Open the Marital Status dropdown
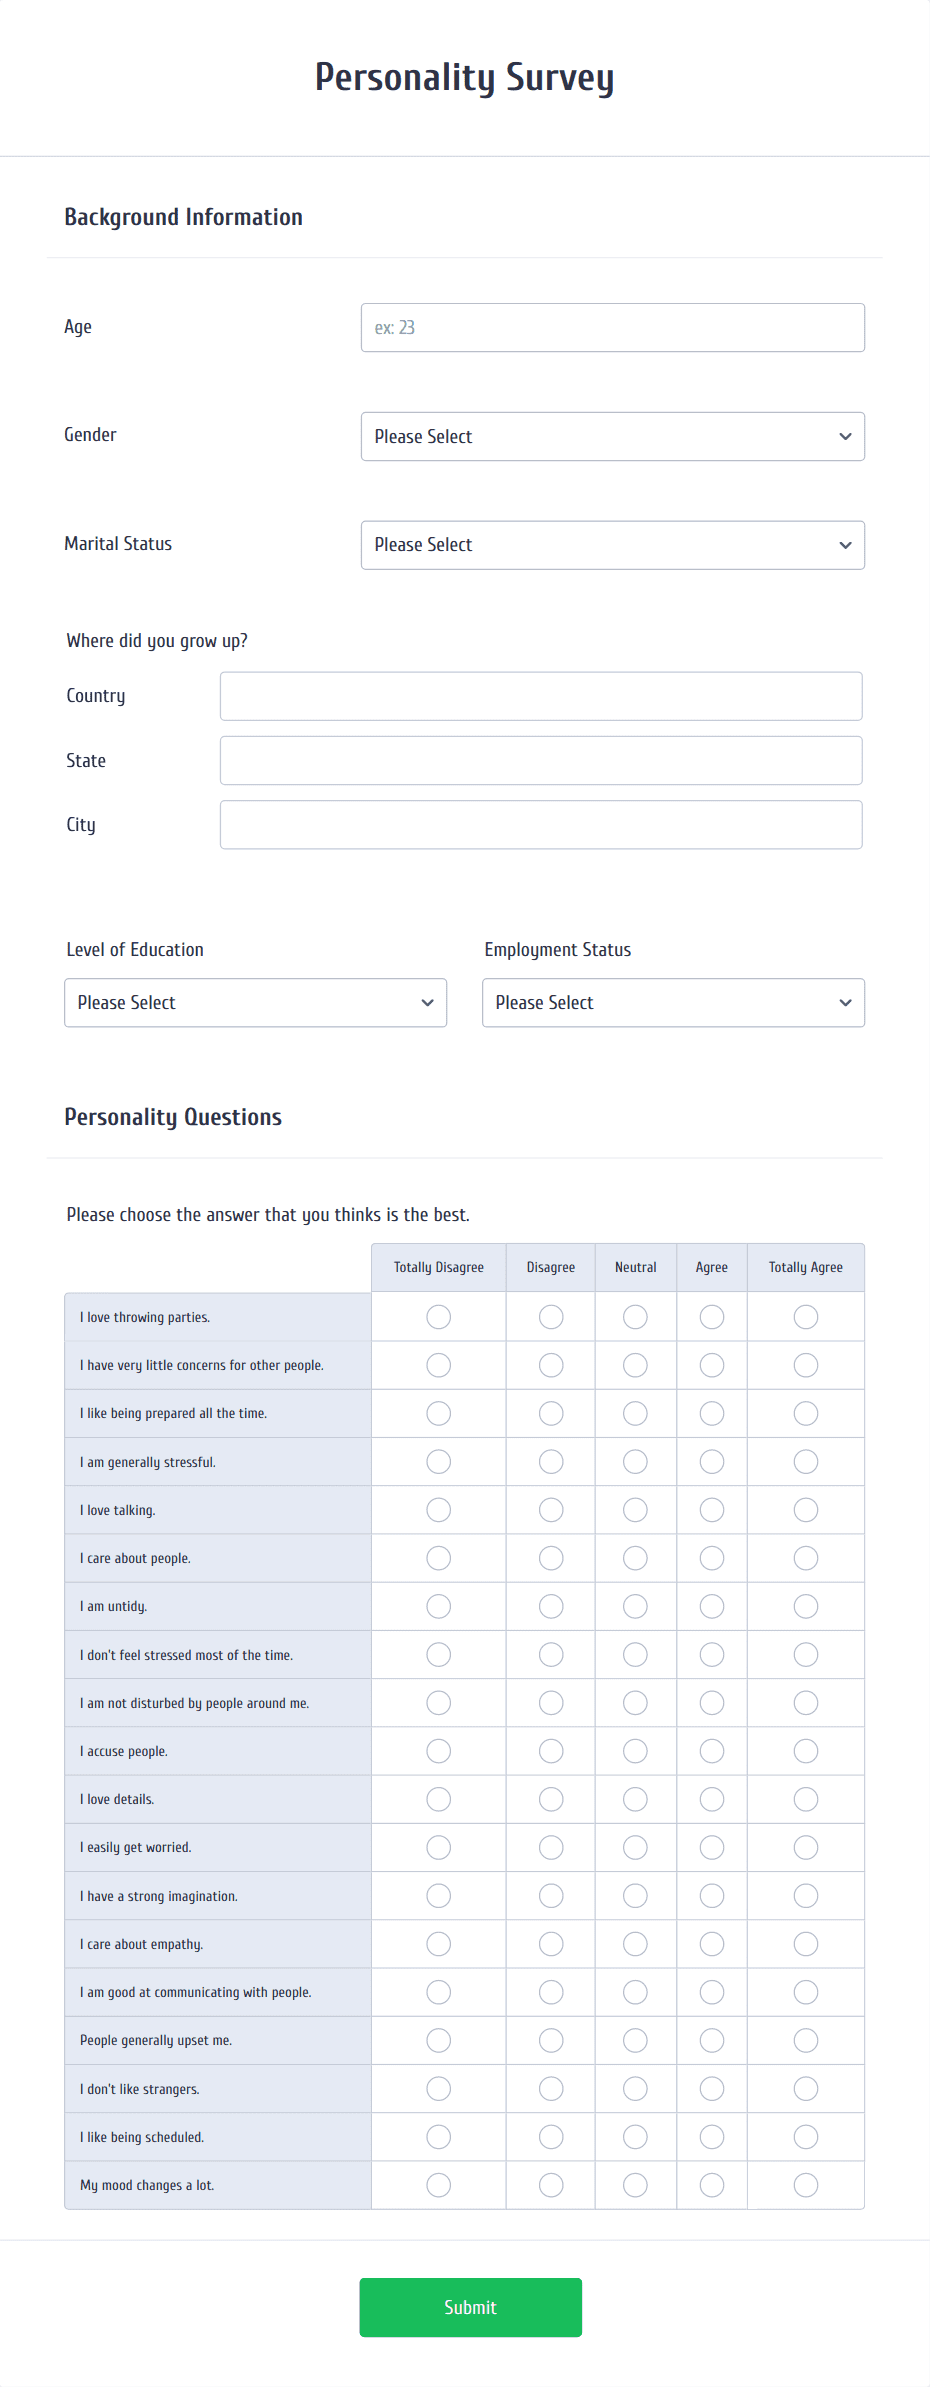930x2387 pixels. (x=612, y=545)
